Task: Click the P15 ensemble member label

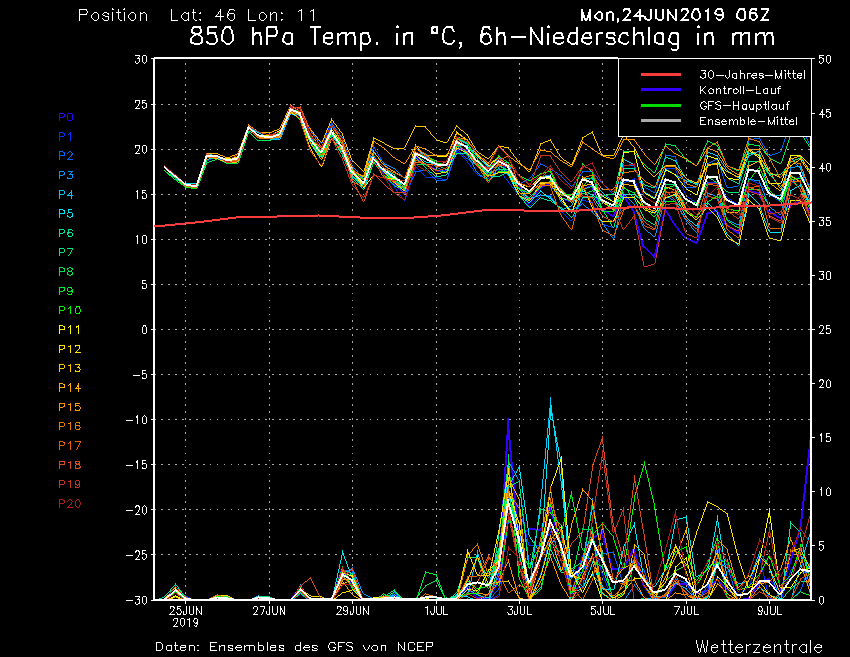Action: tap(70, 407)
